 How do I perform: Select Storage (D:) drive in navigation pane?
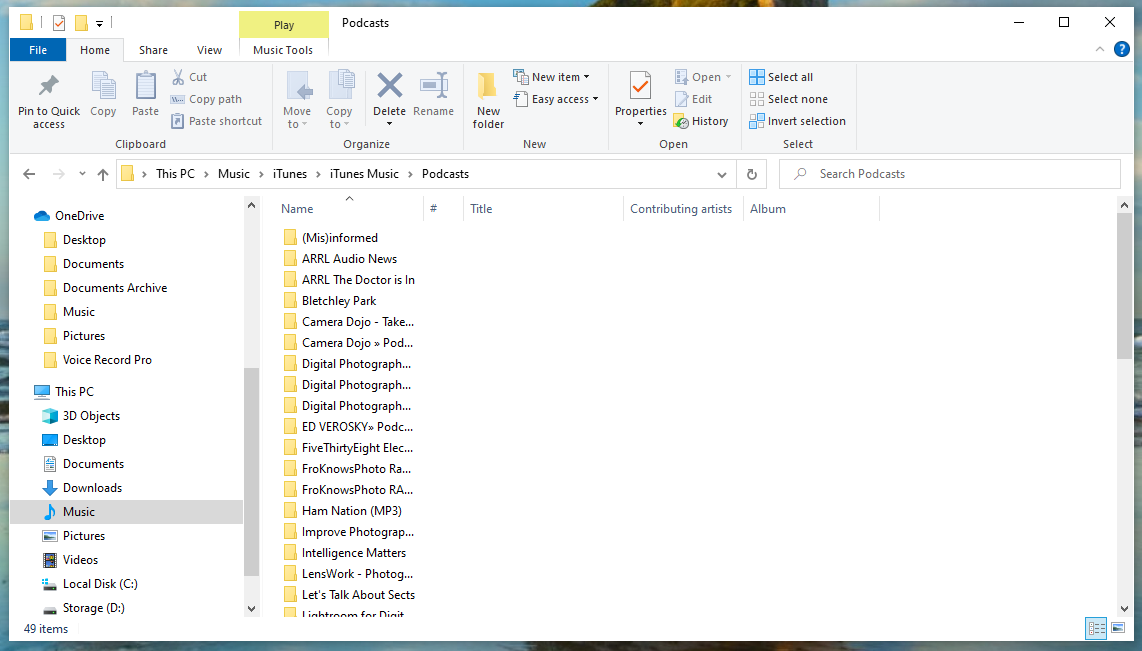pos(93,608)
